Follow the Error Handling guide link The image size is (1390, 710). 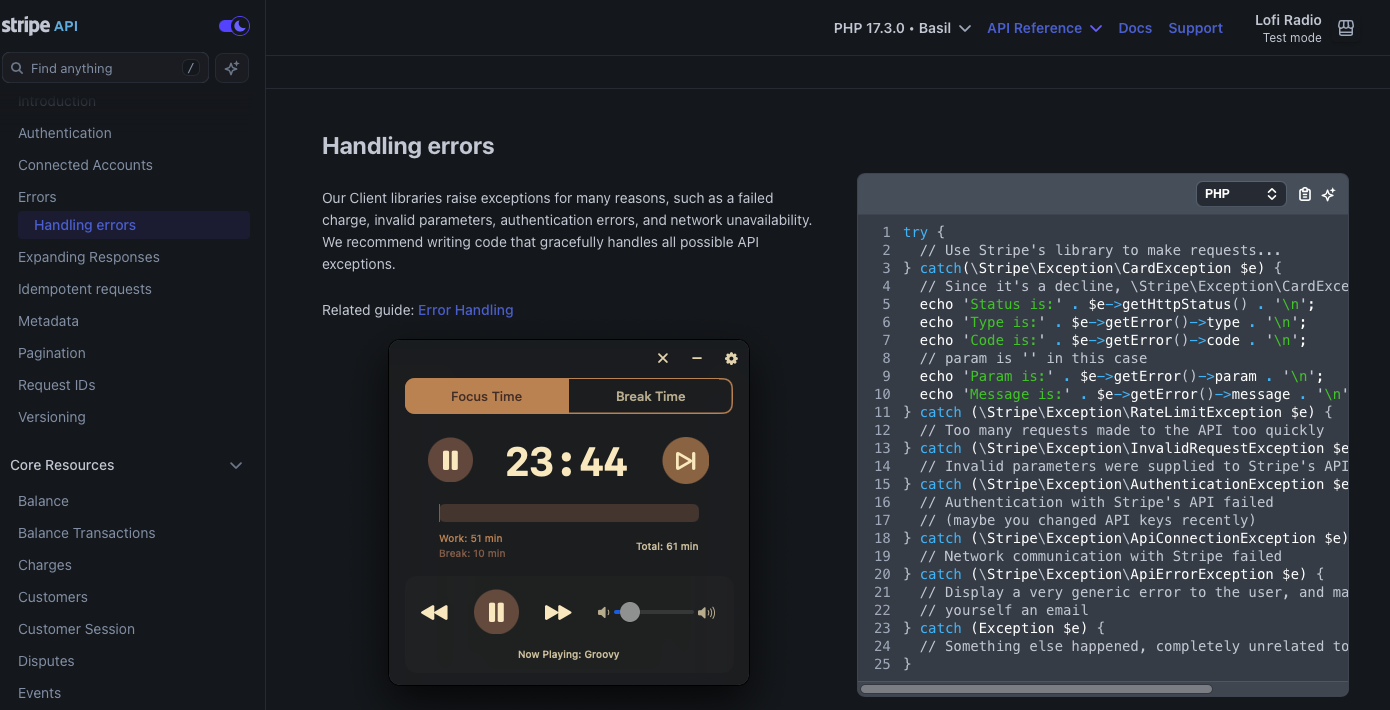coord(466,310)
